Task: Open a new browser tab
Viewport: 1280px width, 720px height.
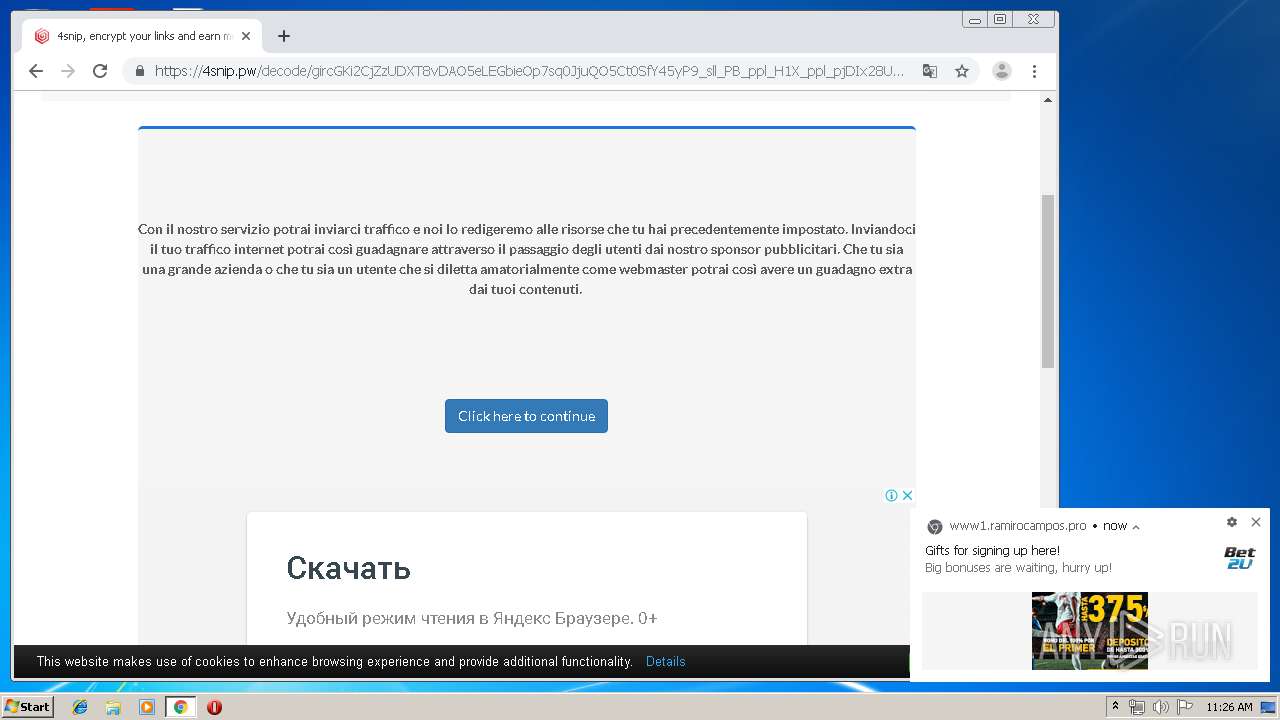Action: 284,36
